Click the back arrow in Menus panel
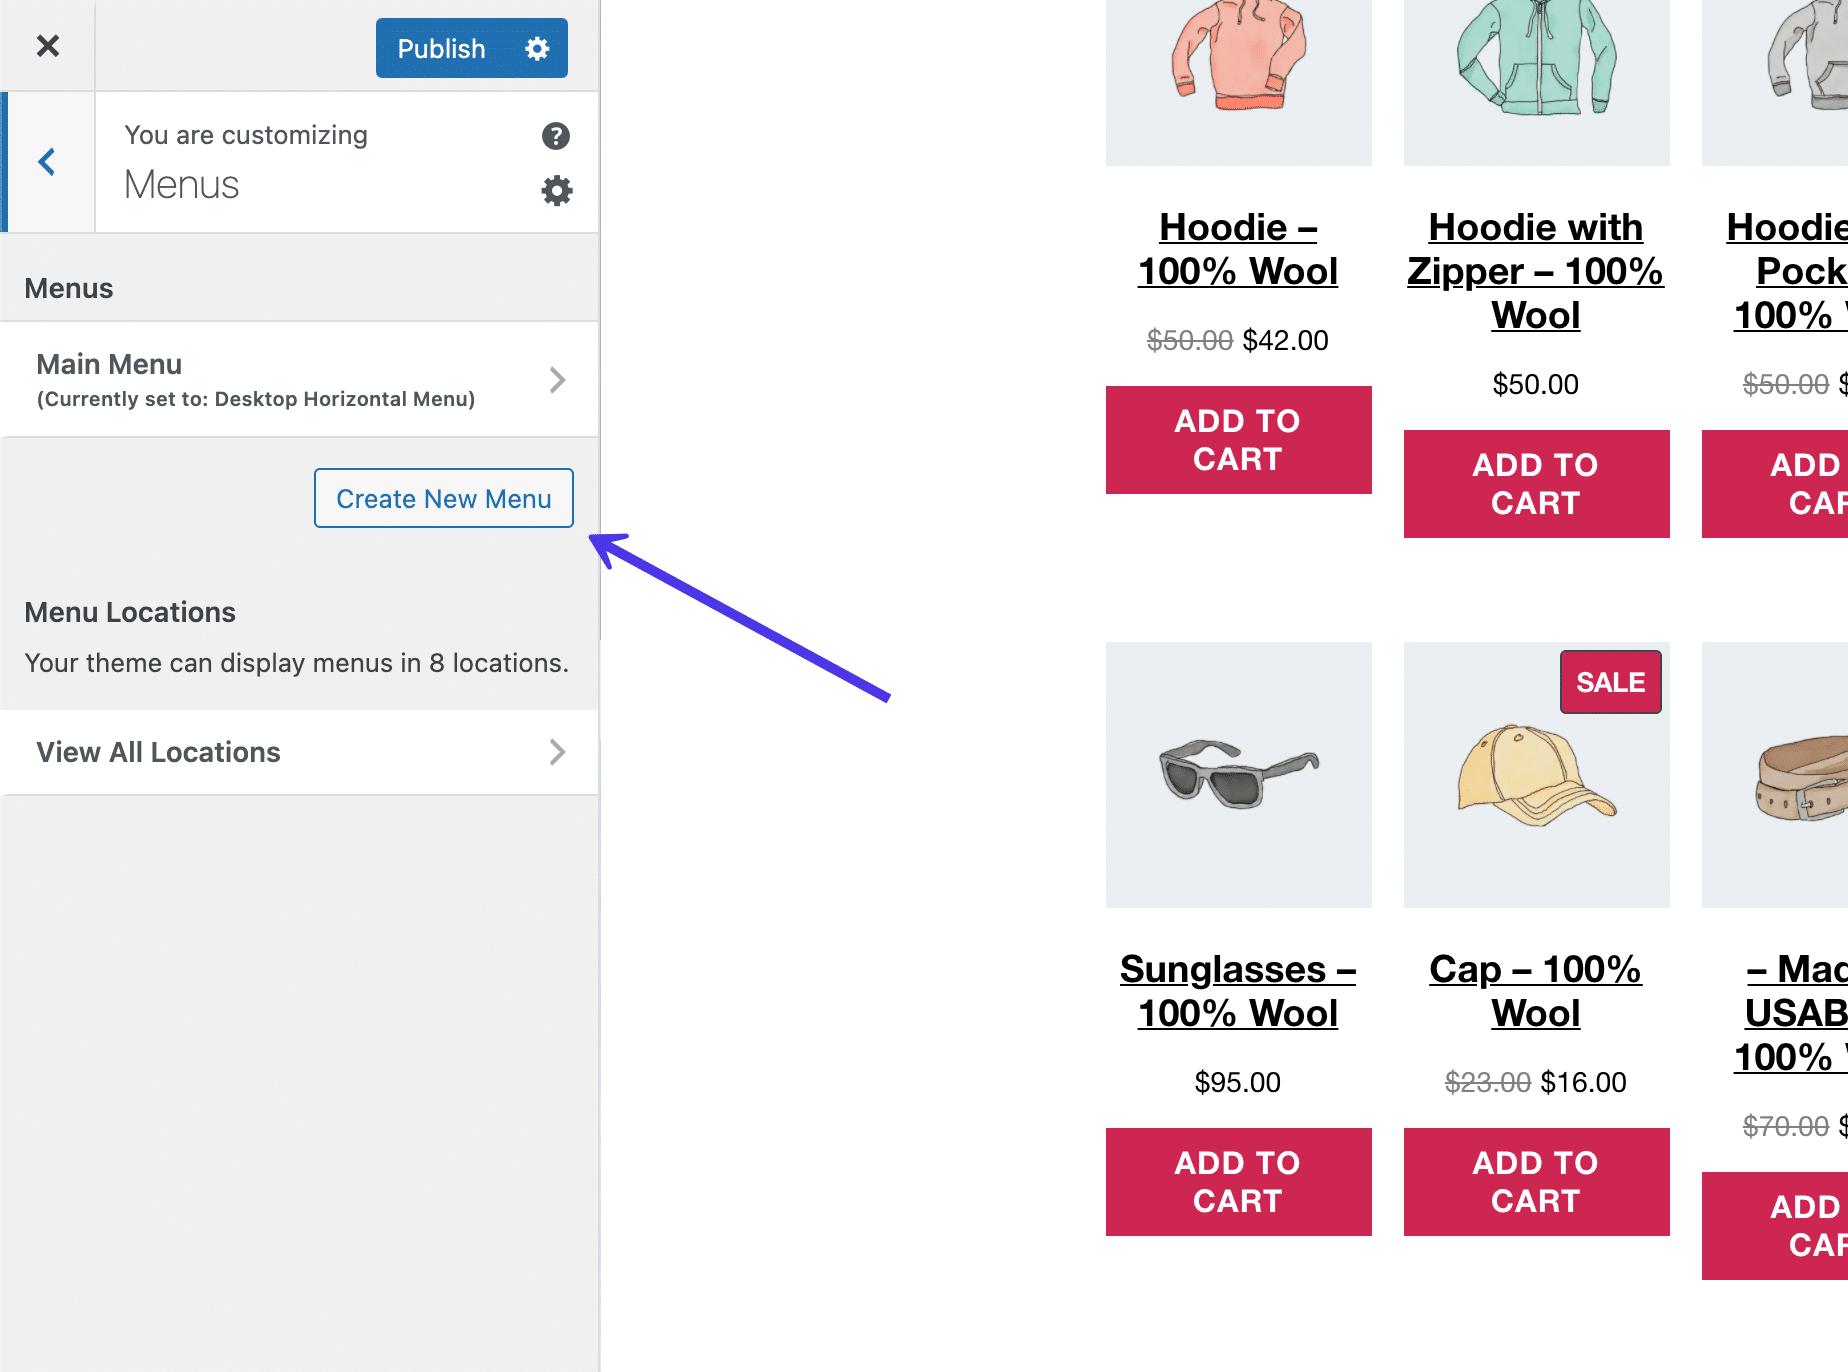This screenshot has width=1848, height=1372. 47,162
